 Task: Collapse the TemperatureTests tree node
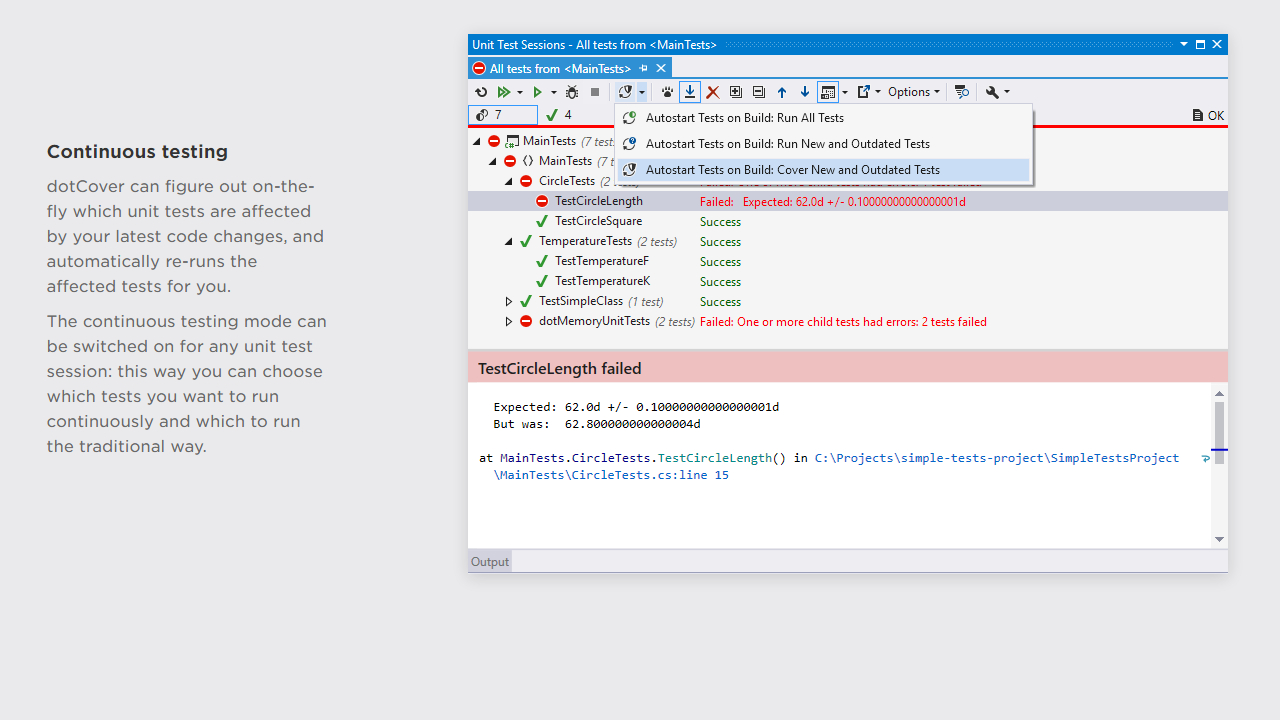509,242
